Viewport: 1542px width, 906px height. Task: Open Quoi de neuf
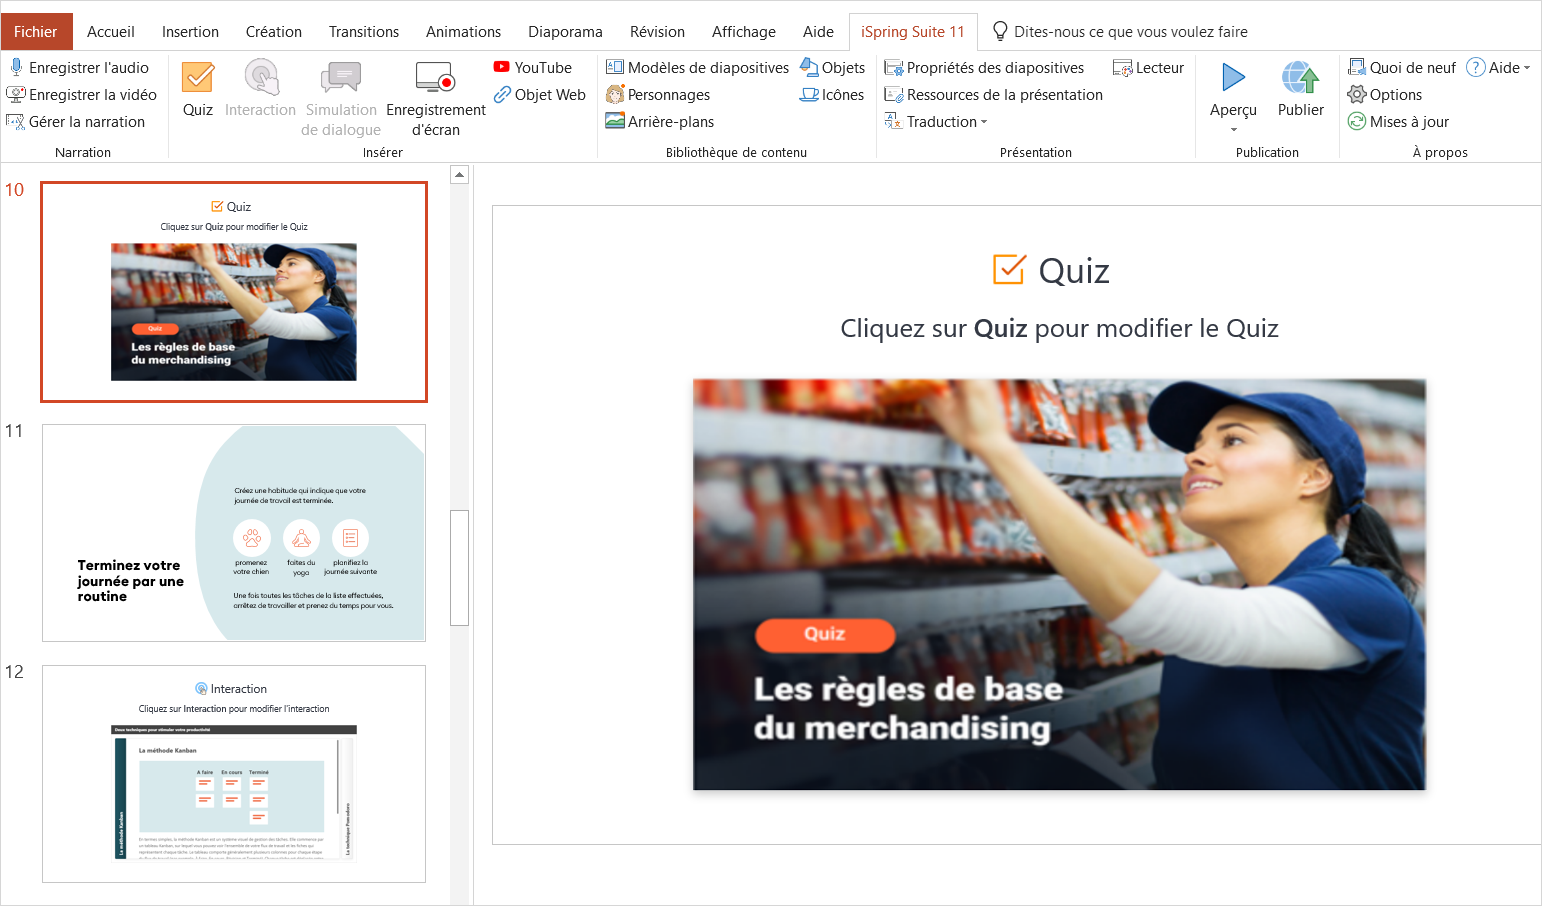click(1402, 67)
